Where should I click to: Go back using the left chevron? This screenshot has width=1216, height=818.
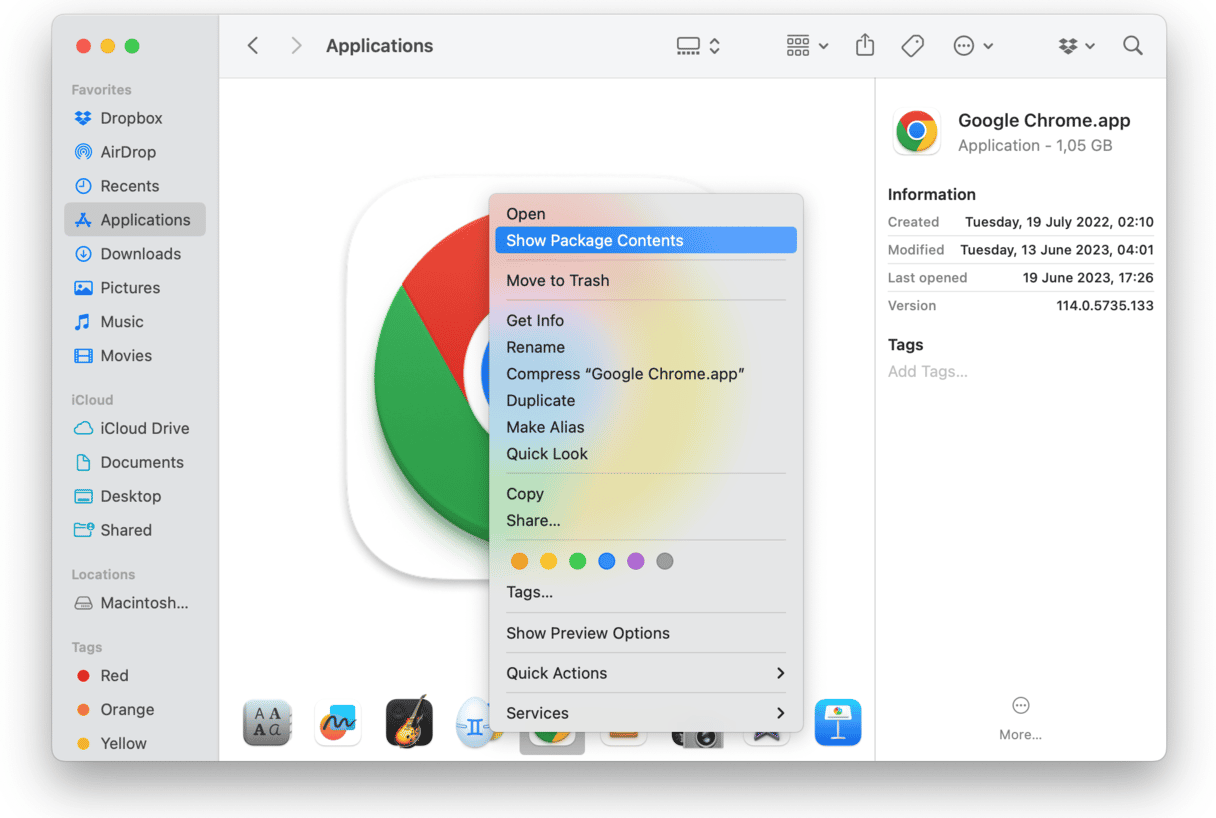pyautogui.click(x=253, y=46)
